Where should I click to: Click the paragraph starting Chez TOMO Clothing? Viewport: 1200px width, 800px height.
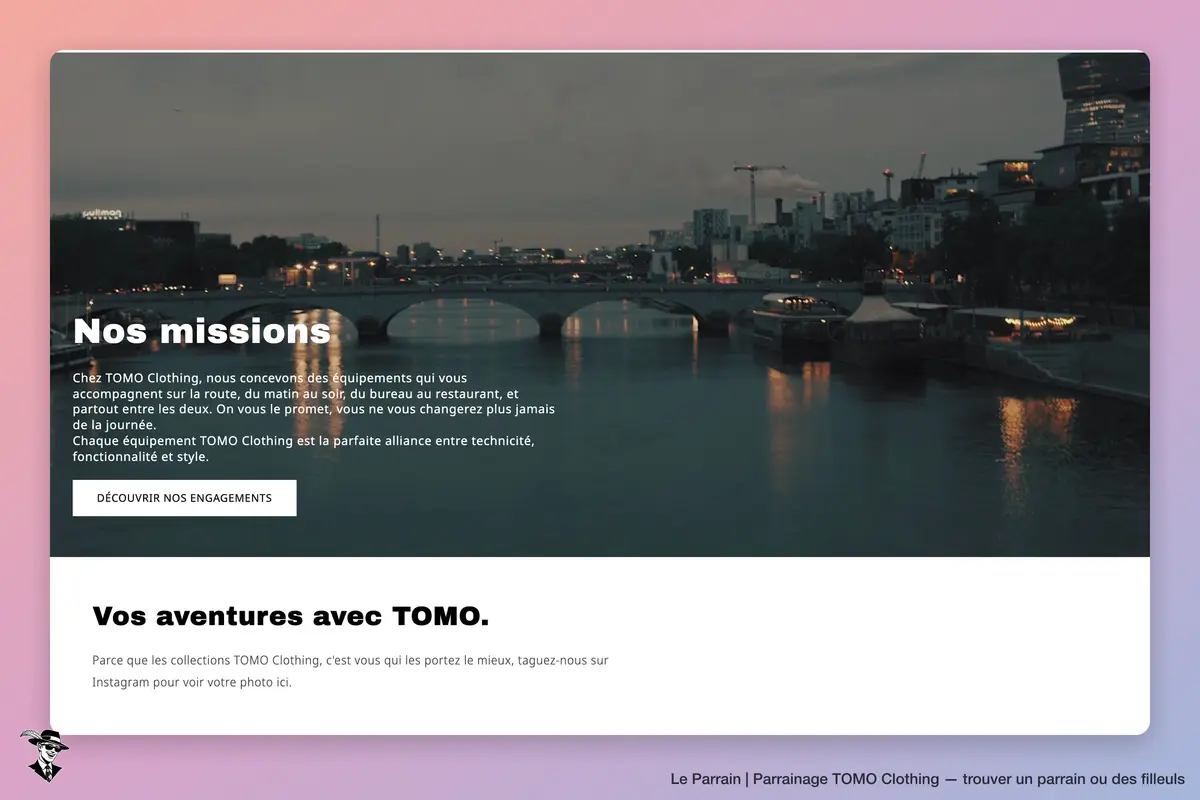tap(314, 418)
